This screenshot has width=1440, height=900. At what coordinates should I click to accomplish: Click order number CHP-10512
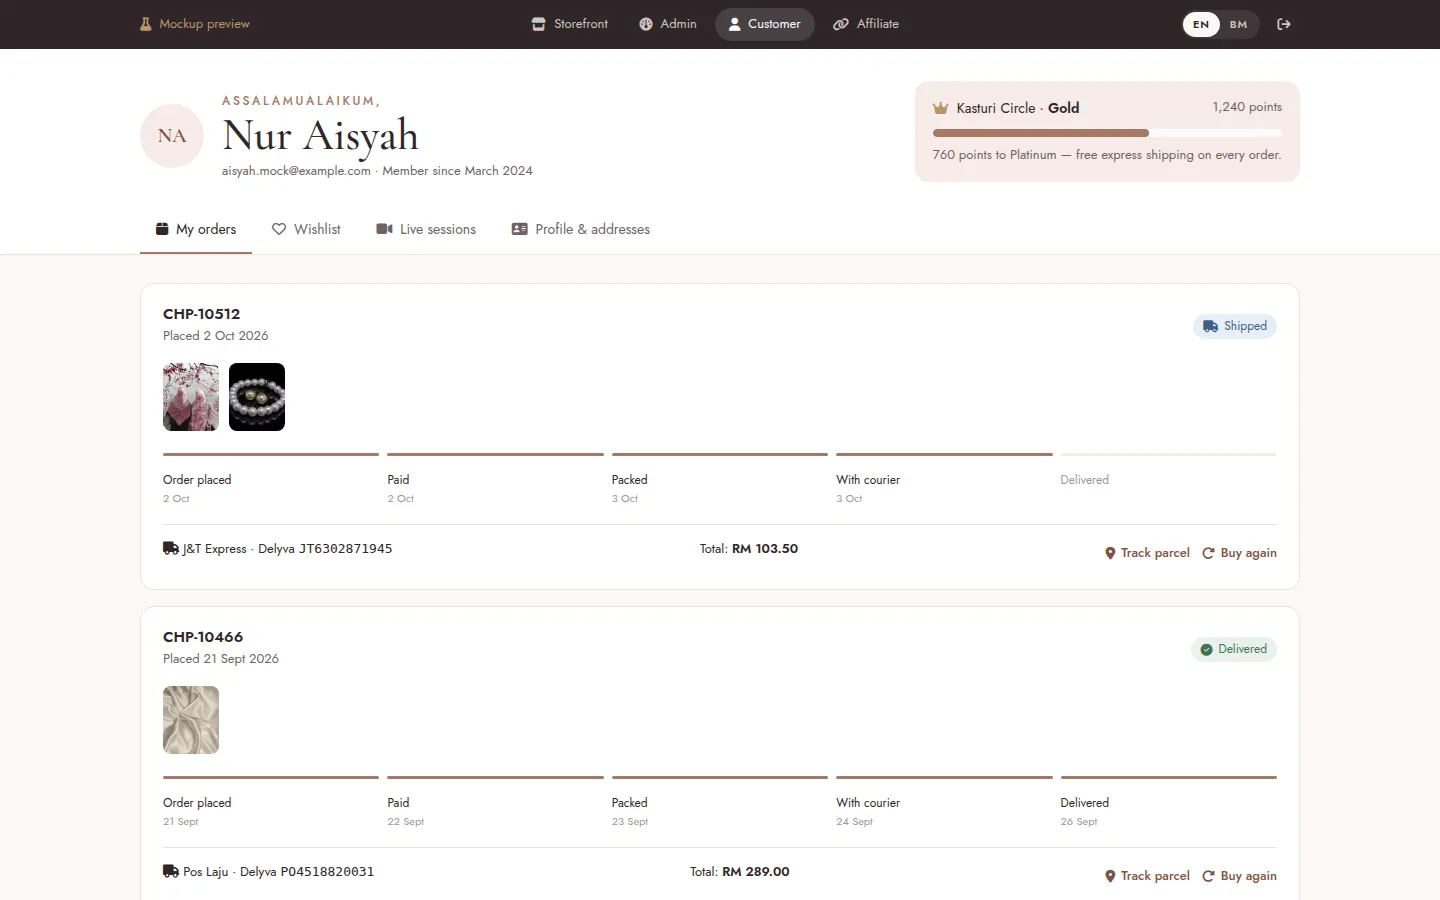[x=202, y=314]
